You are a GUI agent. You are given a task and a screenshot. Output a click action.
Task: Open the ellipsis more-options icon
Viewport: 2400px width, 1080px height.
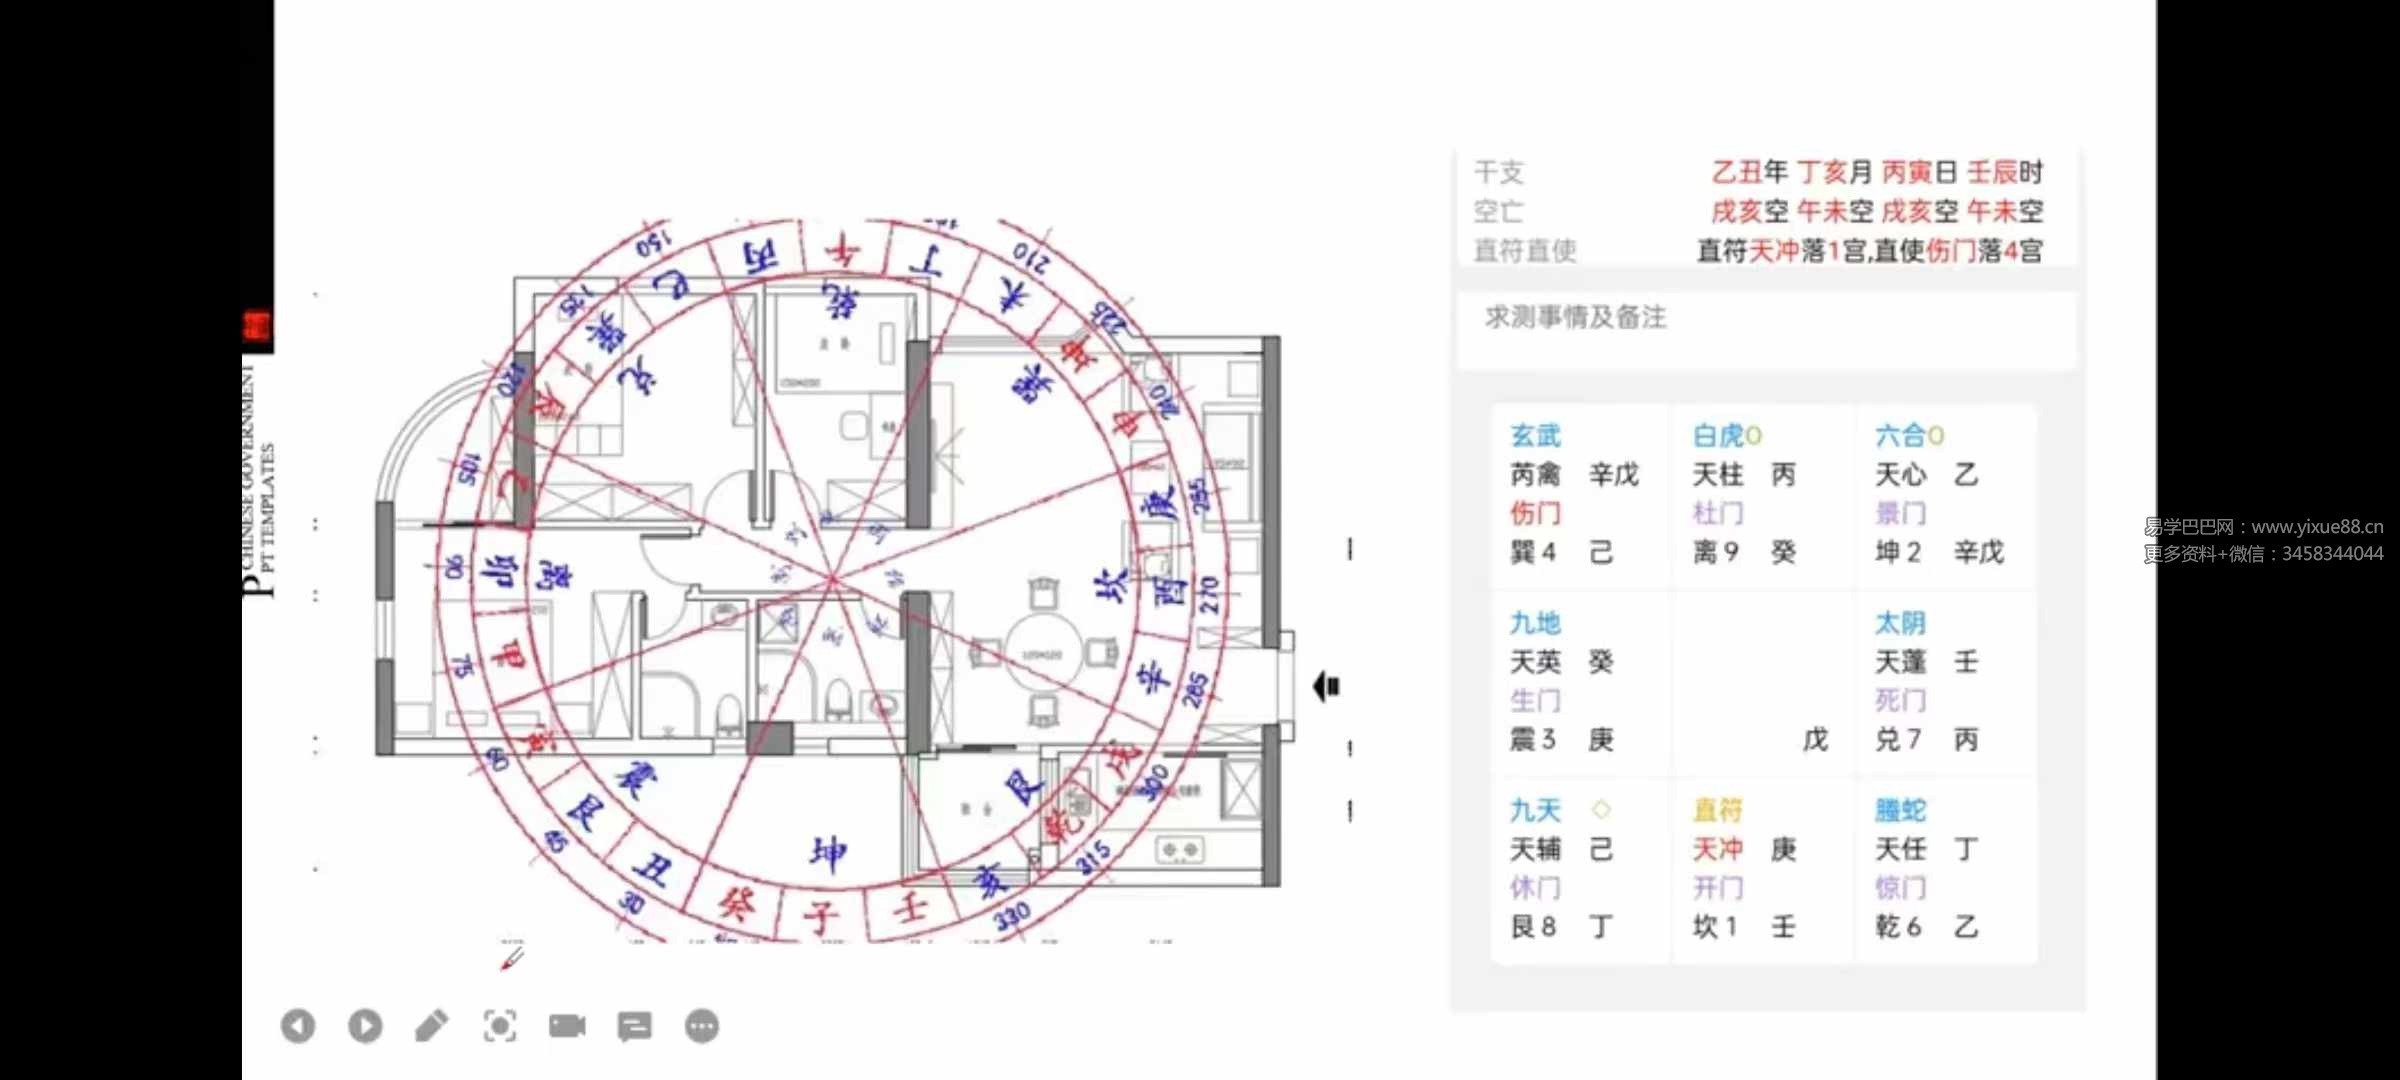(x=701, y=1025)
